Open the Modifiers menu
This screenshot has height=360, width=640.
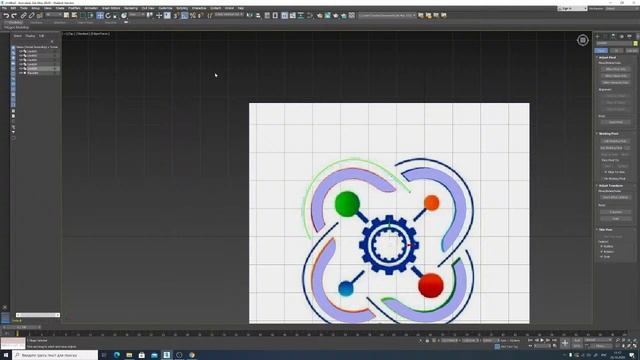point(74,8)
